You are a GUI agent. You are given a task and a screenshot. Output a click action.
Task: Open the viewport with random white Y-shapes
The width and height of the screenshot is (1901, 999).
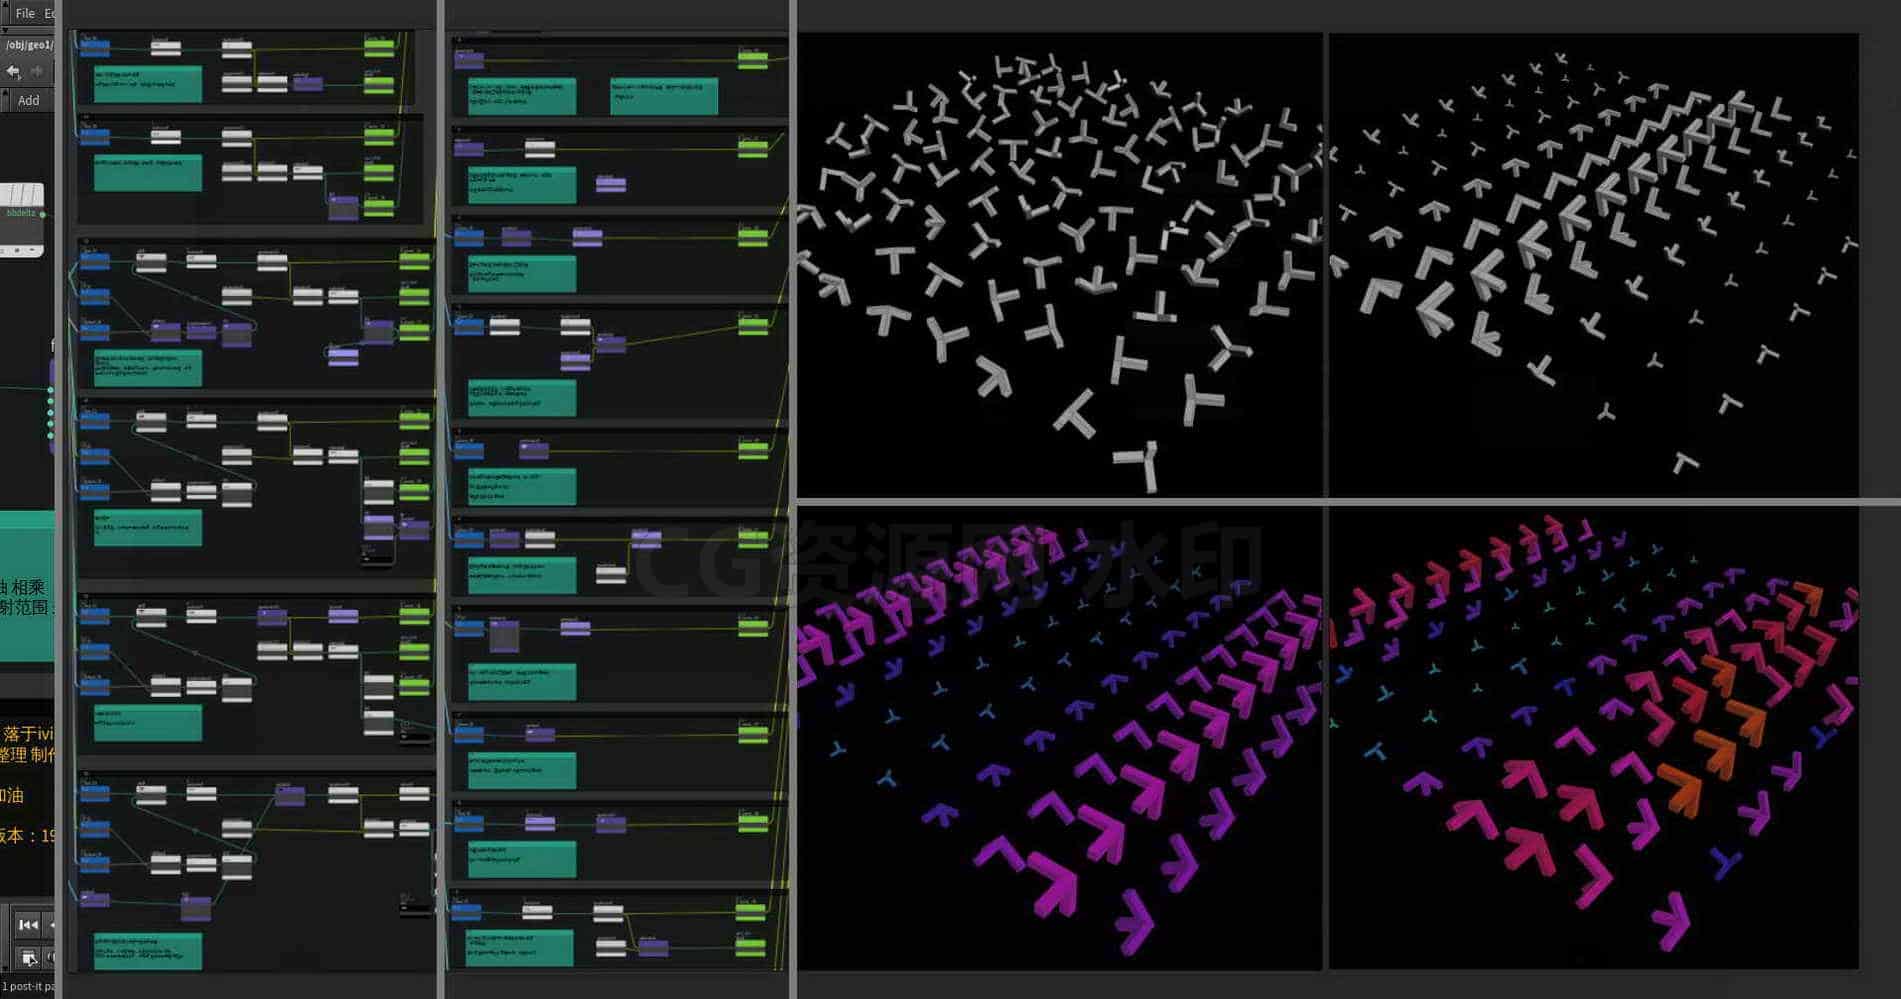[1060, 264]
